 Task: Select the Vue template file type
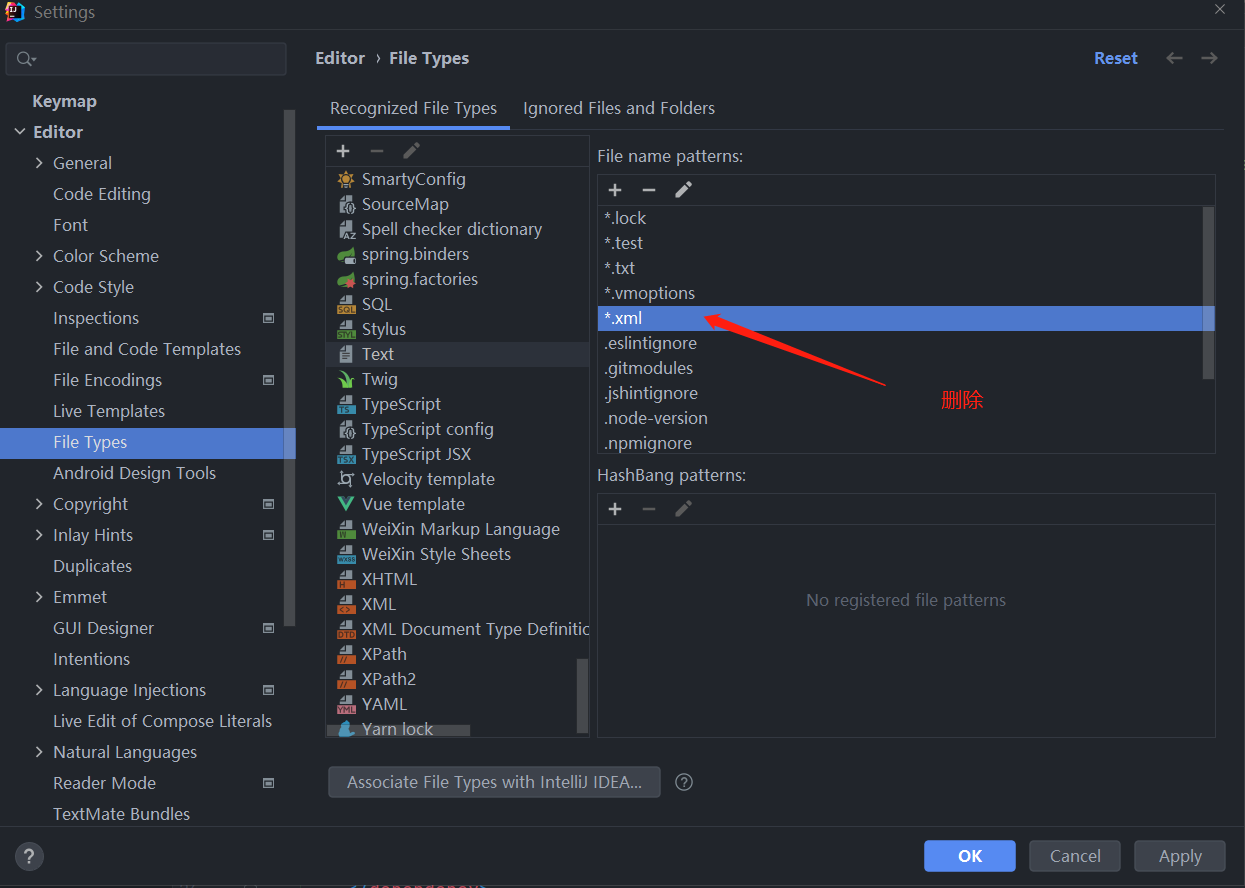tap(458, 504)
